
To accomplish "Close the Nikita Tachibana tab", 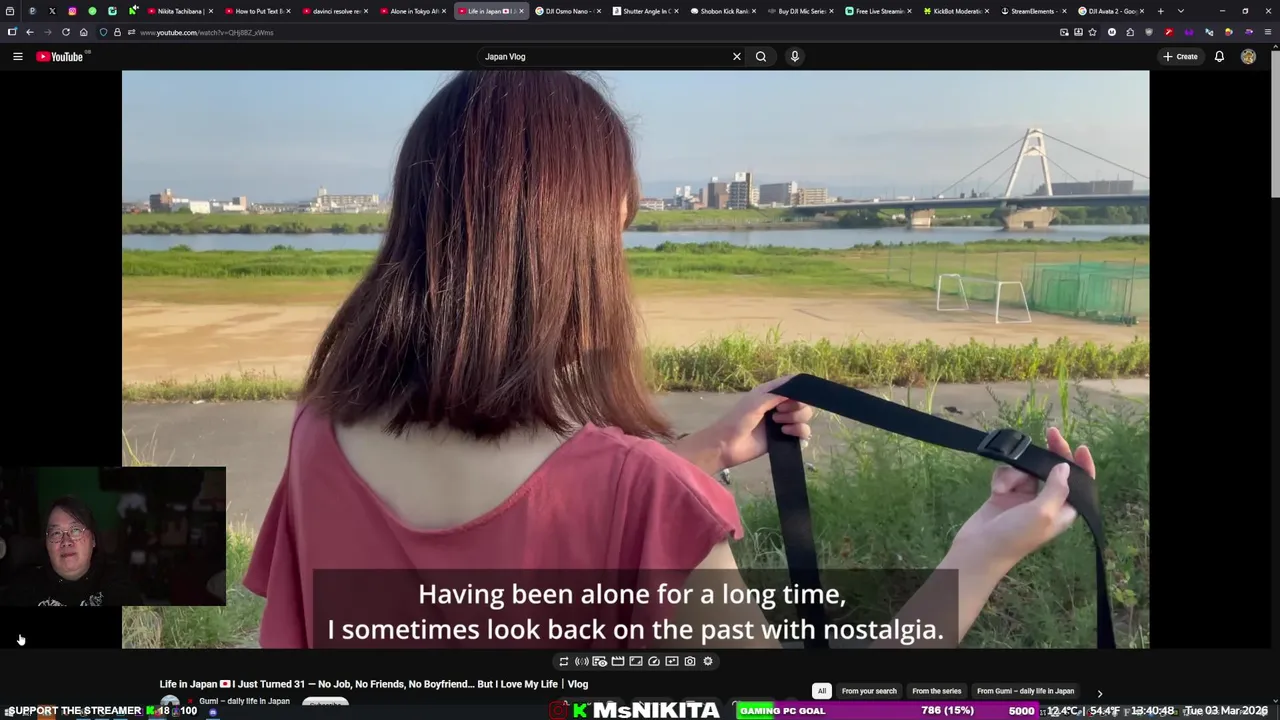I will pos(211,11).
